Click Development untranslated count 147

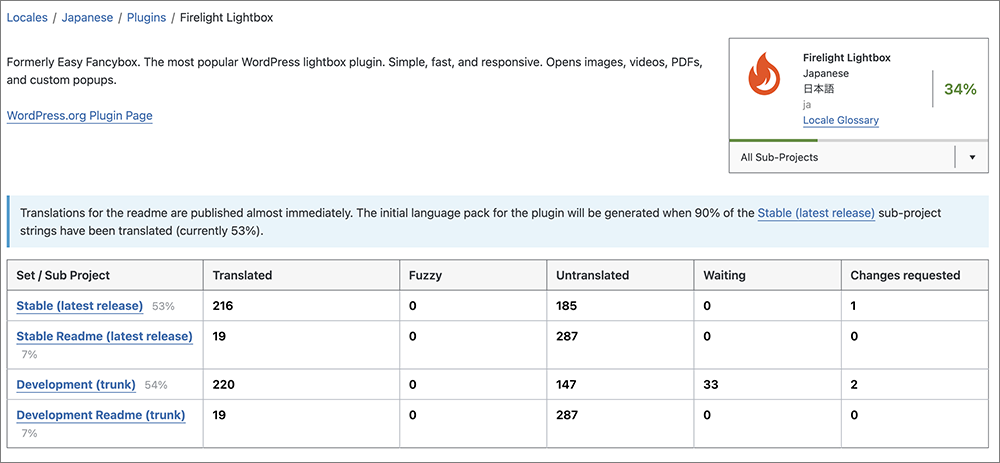[x=566, y=384]
